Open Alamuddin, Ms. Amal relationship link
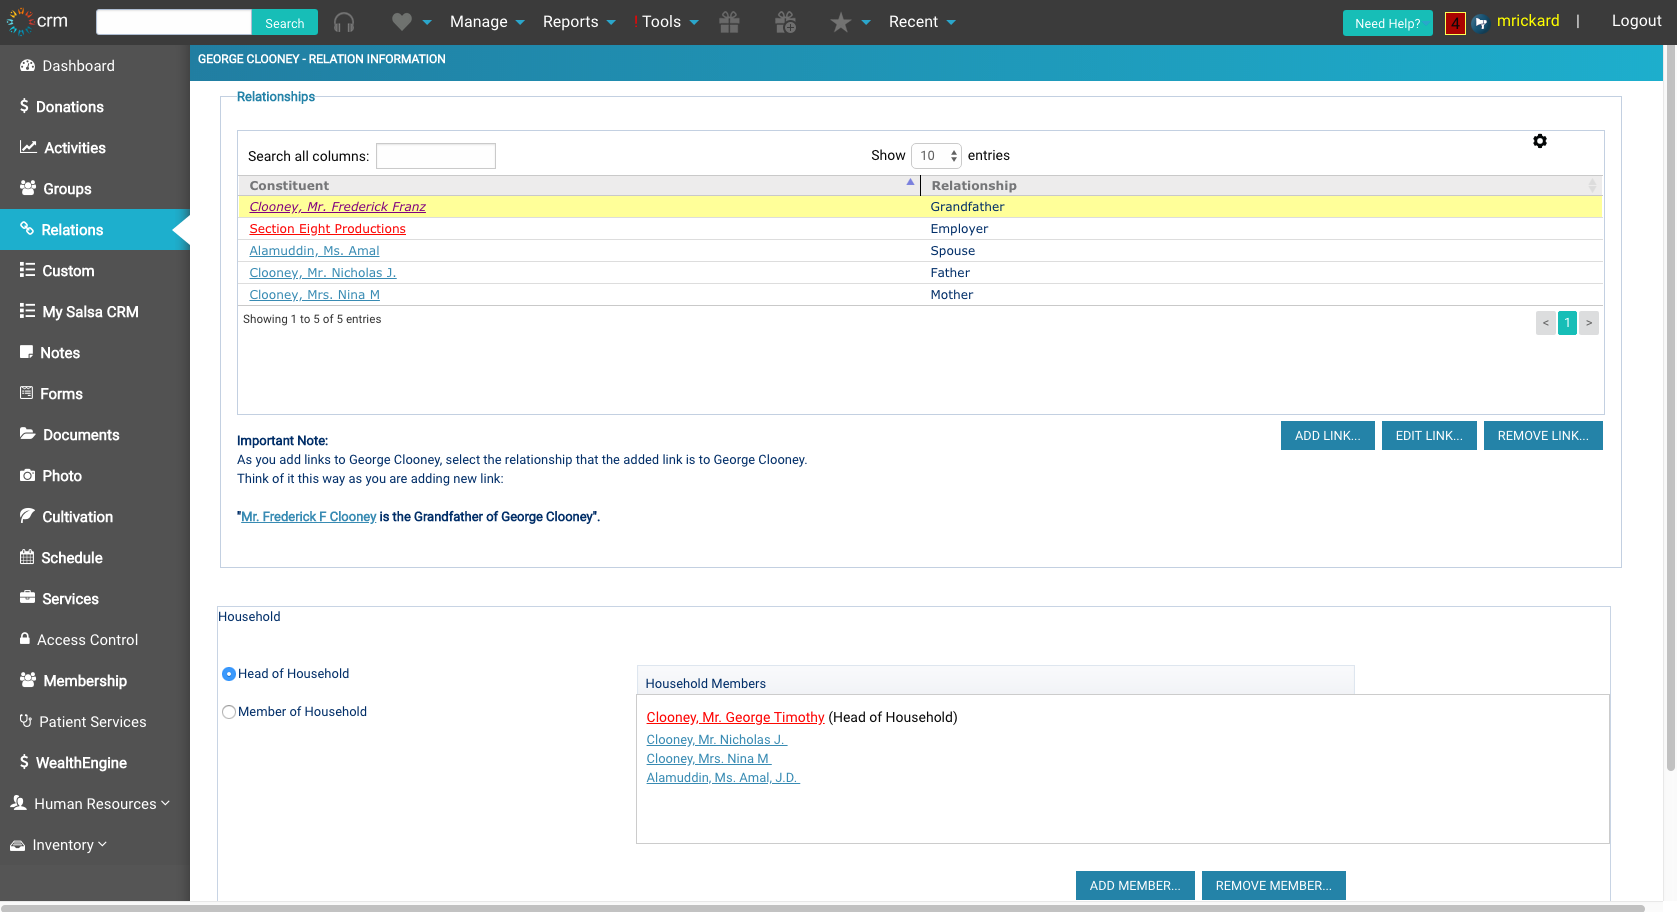This screenshot has height=912, width=1677. [x=314, y=251]
